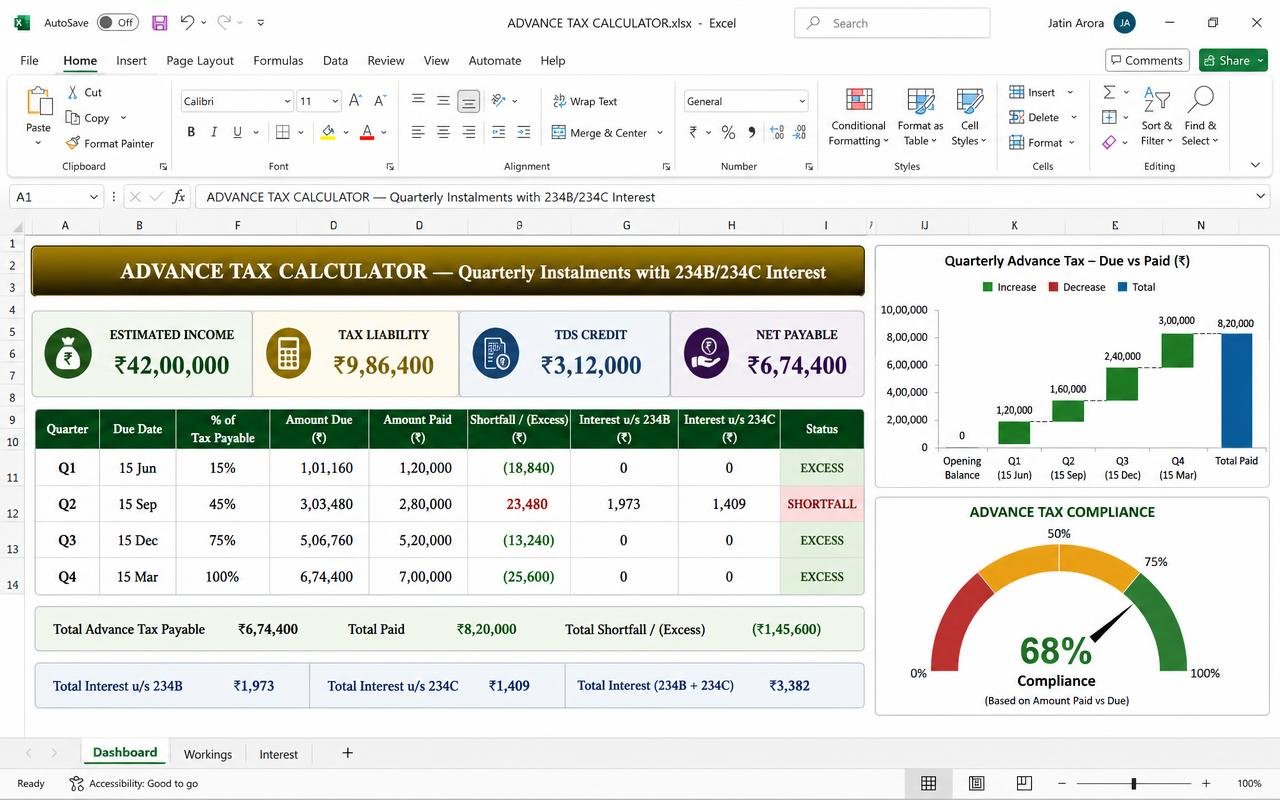
Task: Switch to the Formulas ribbon tab
Action: (278, 60)
